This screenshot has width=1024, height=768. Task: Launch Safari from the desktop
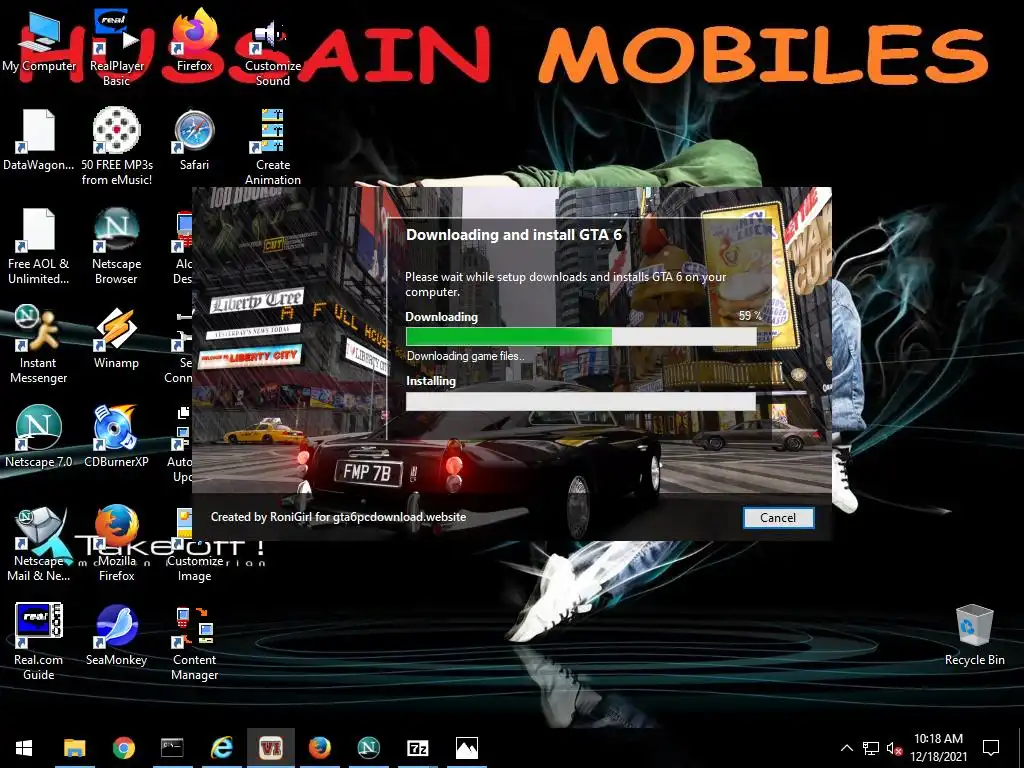pyautogui.click(x=195, y=140)
